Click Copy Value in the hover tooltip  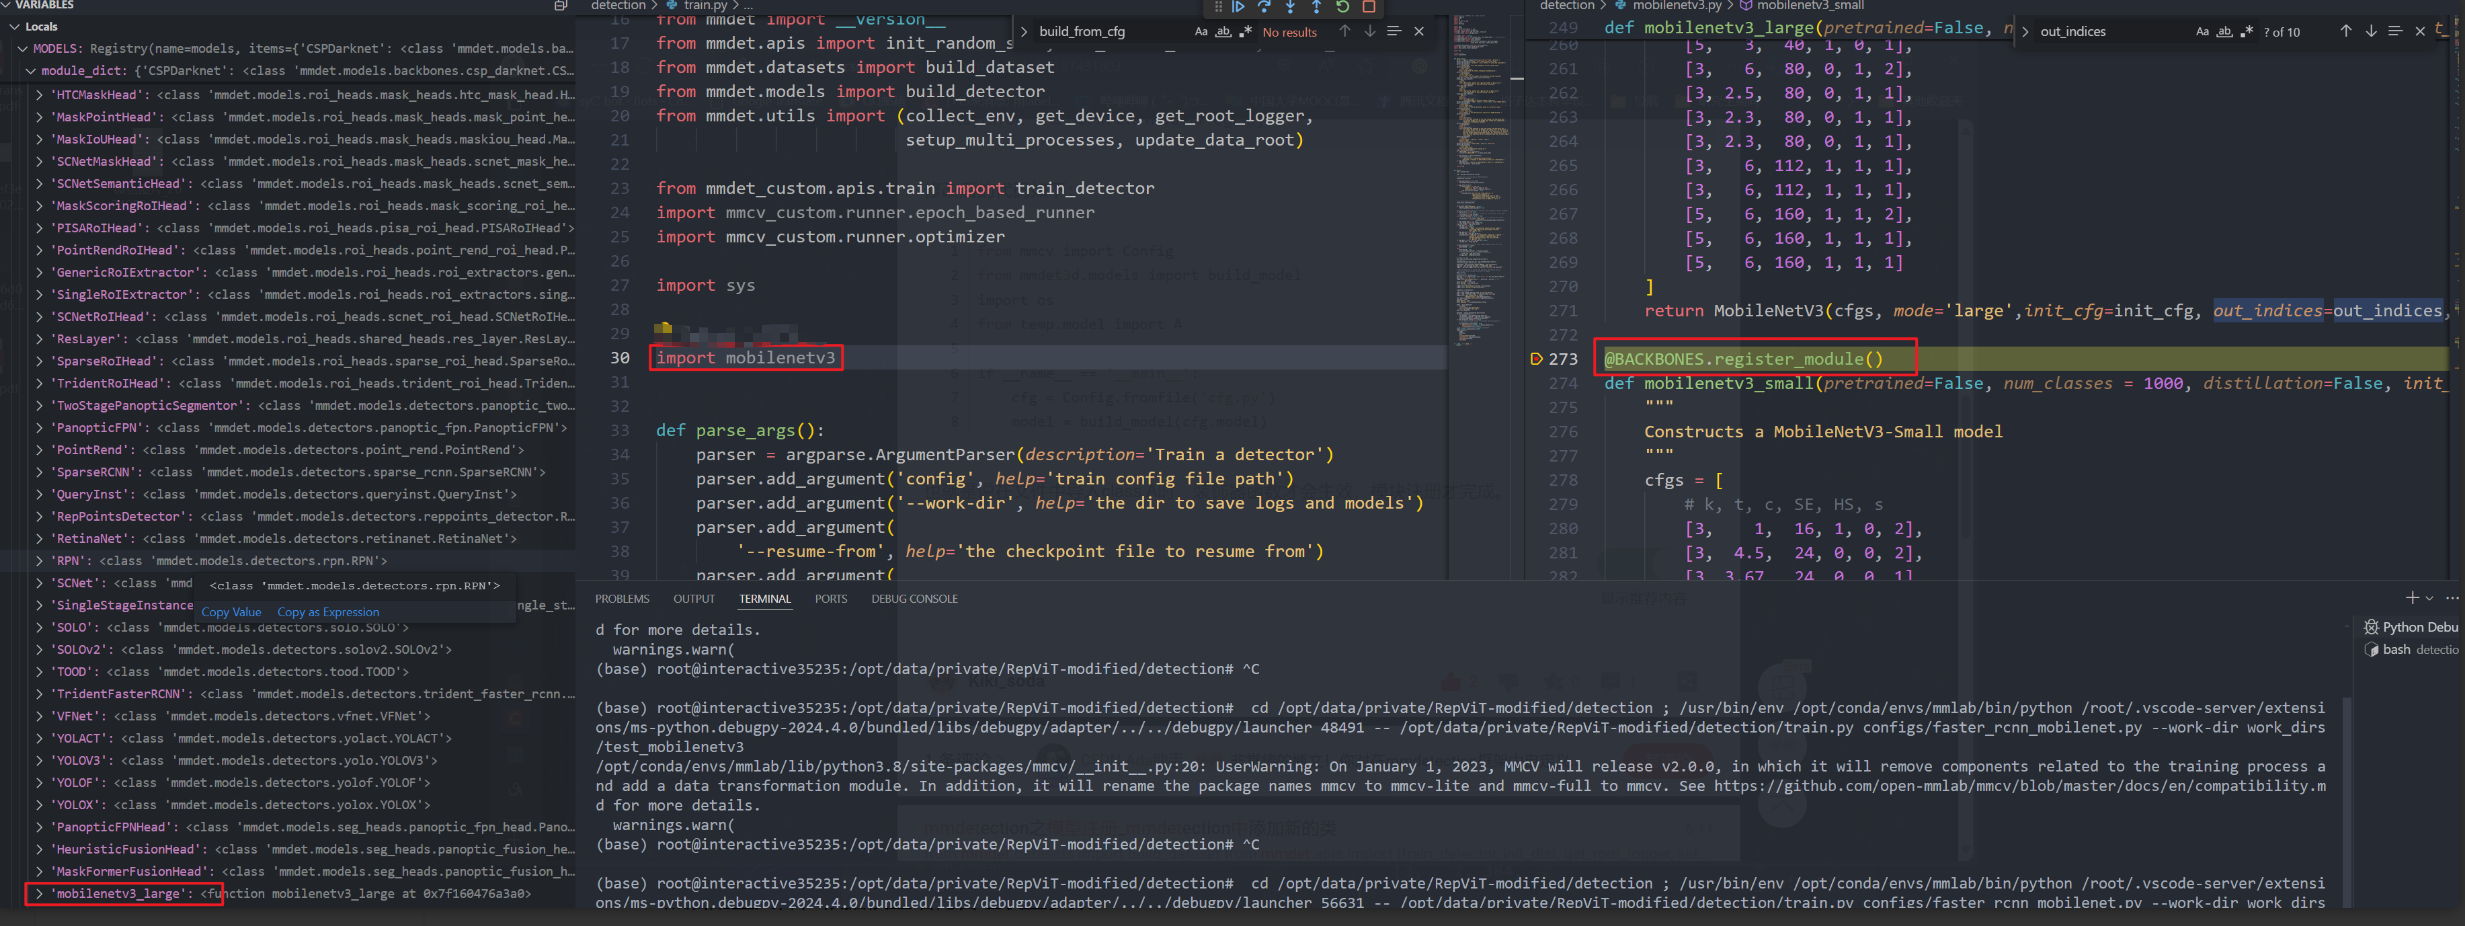point(231,612)
